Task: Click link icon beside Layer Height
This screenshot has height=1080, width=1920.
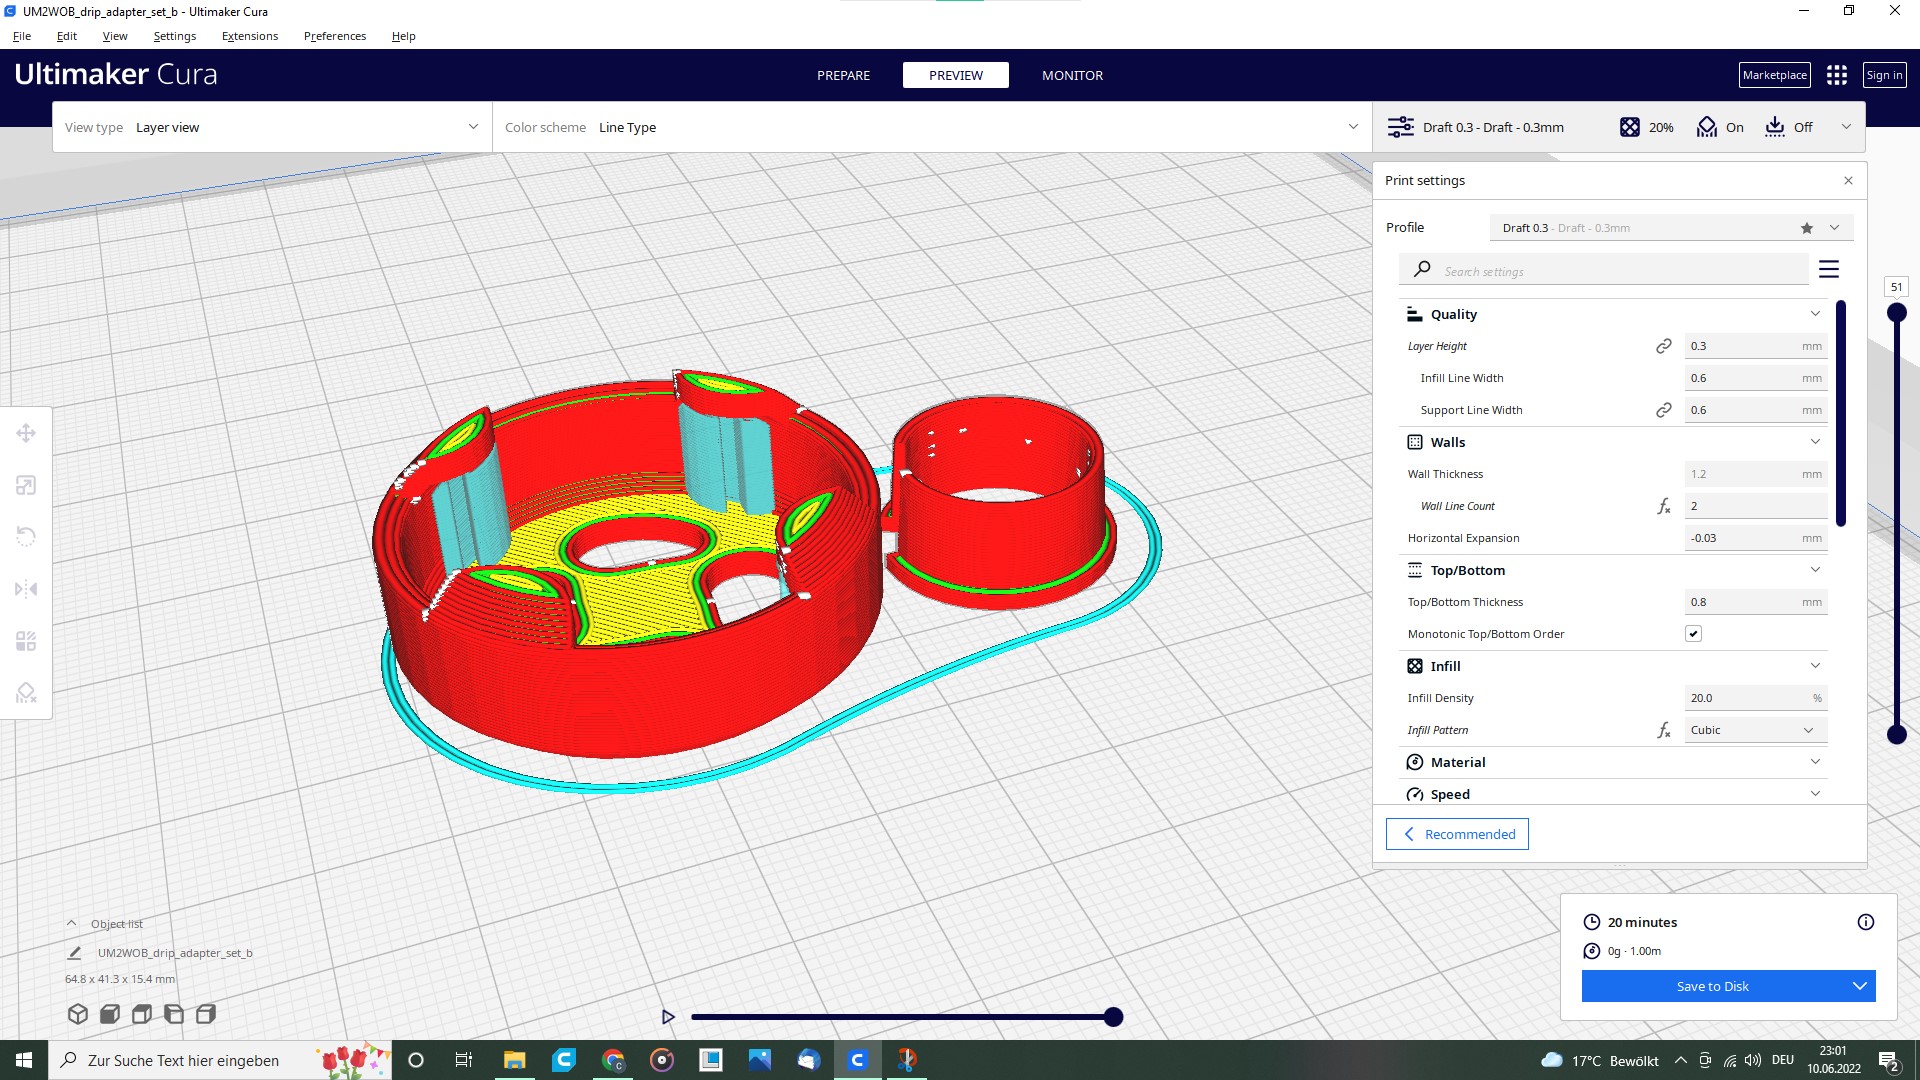Action: click(x=1664, y=346)
